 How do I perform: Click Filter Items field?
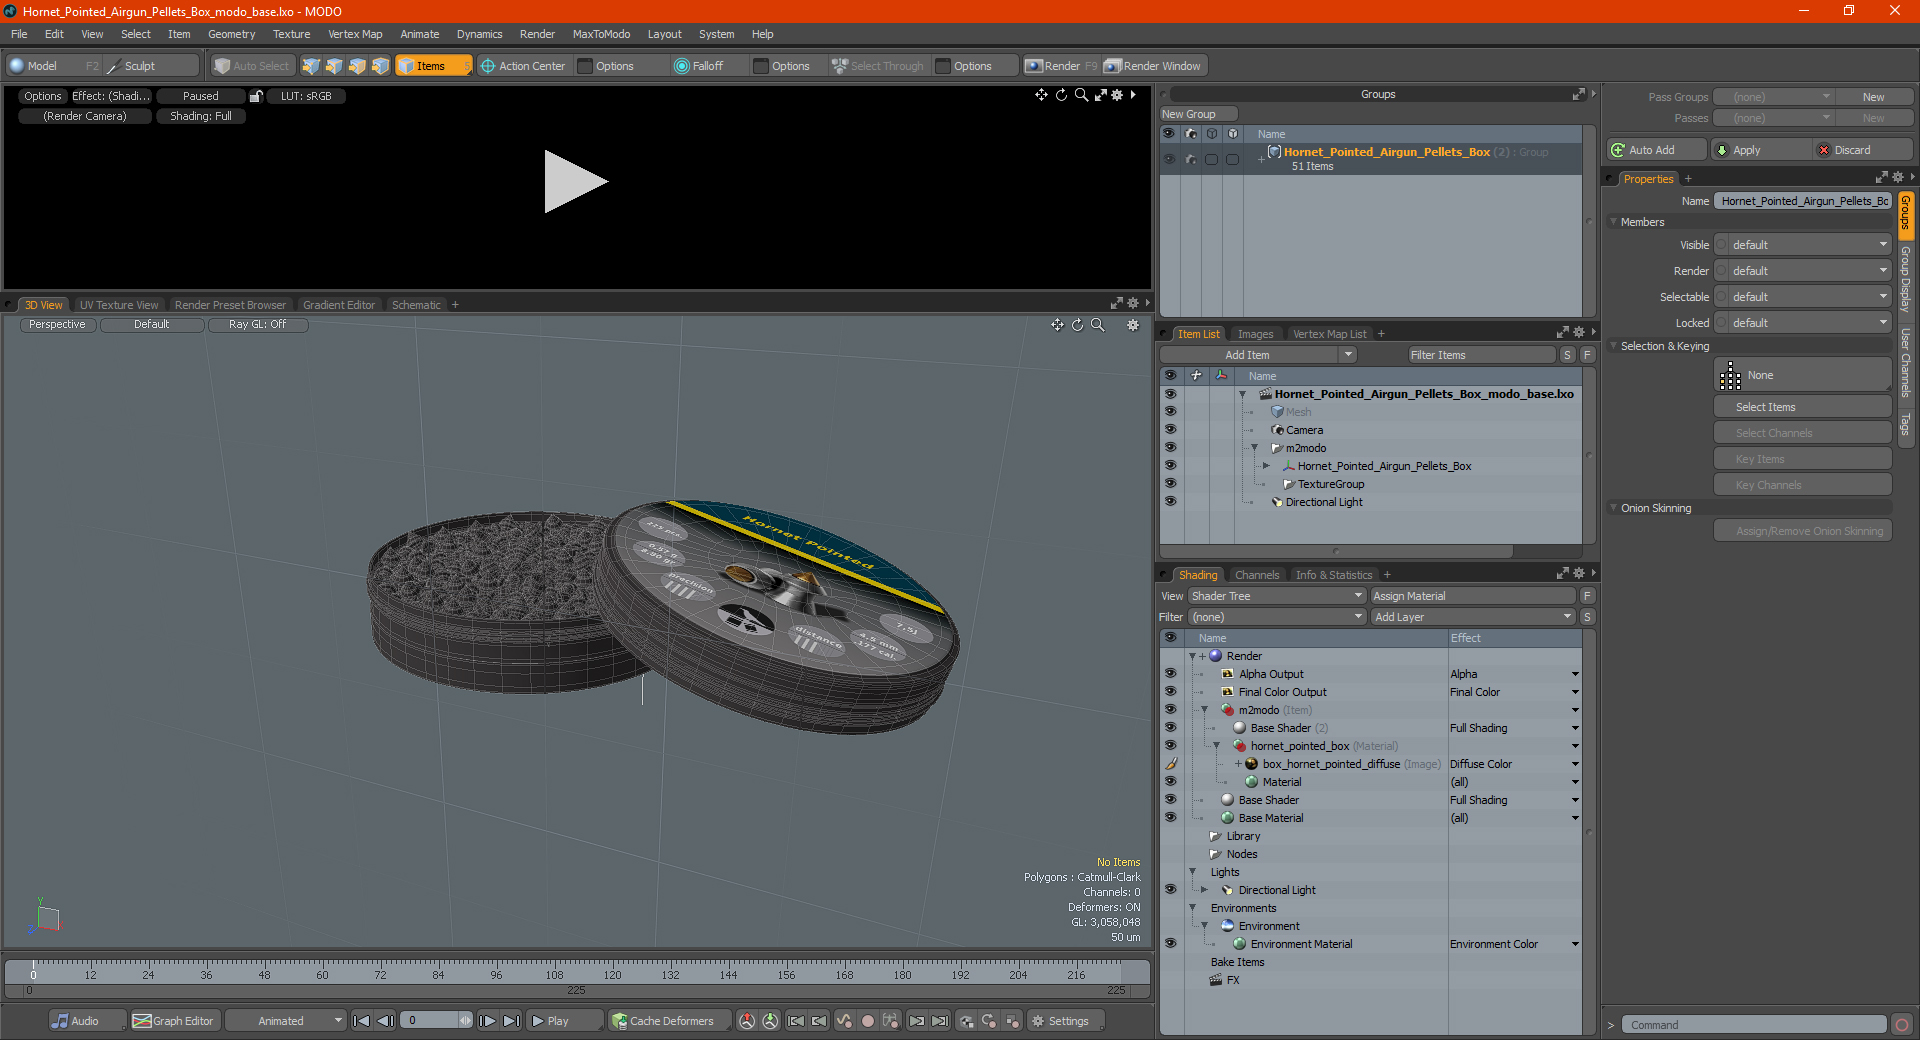[x=1481, y=355]
